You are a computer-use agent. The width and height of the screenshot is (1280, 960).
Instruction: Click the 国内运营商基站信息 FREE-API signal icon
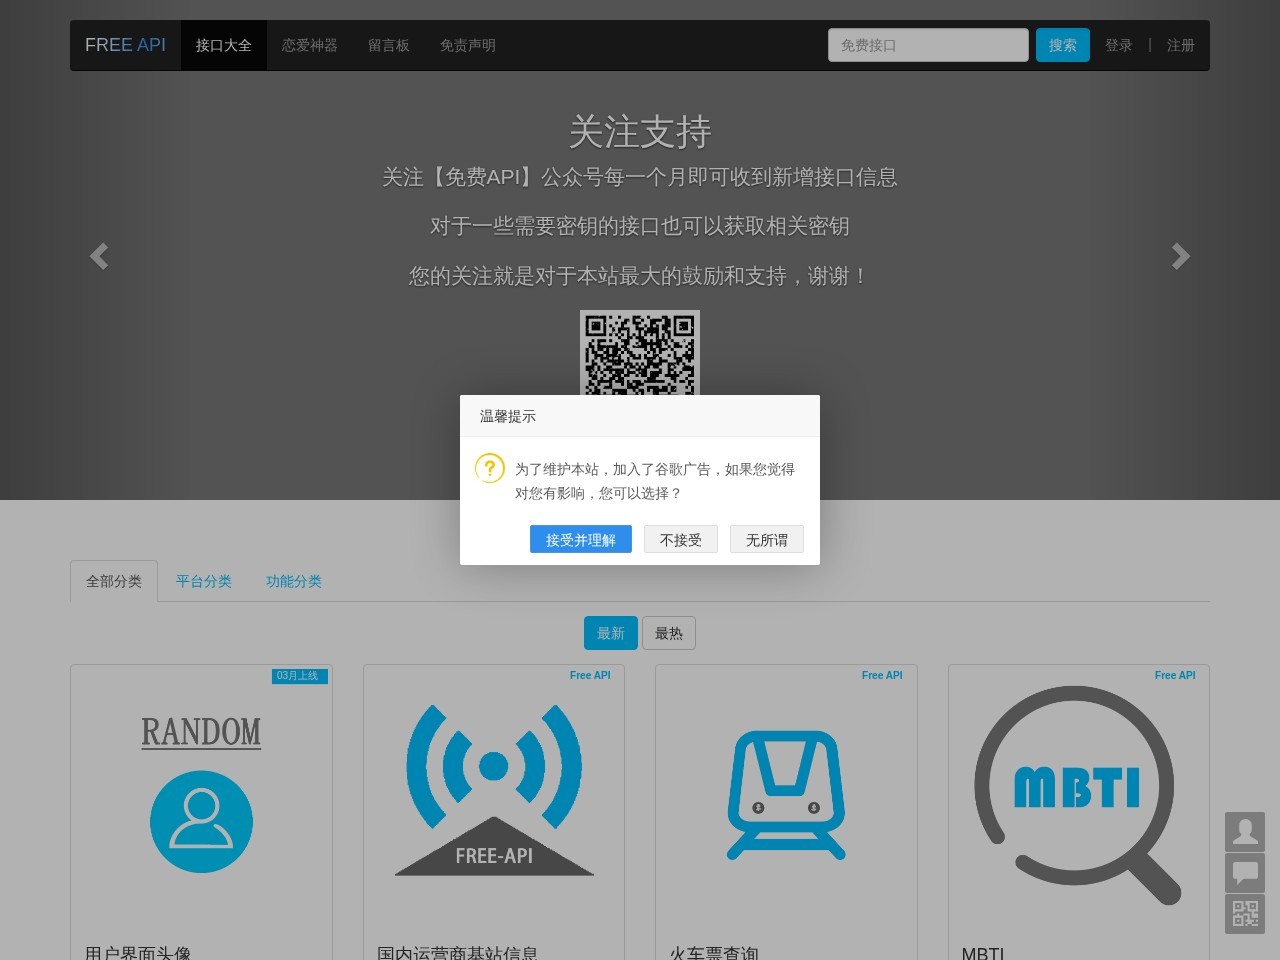click(493, 790)
